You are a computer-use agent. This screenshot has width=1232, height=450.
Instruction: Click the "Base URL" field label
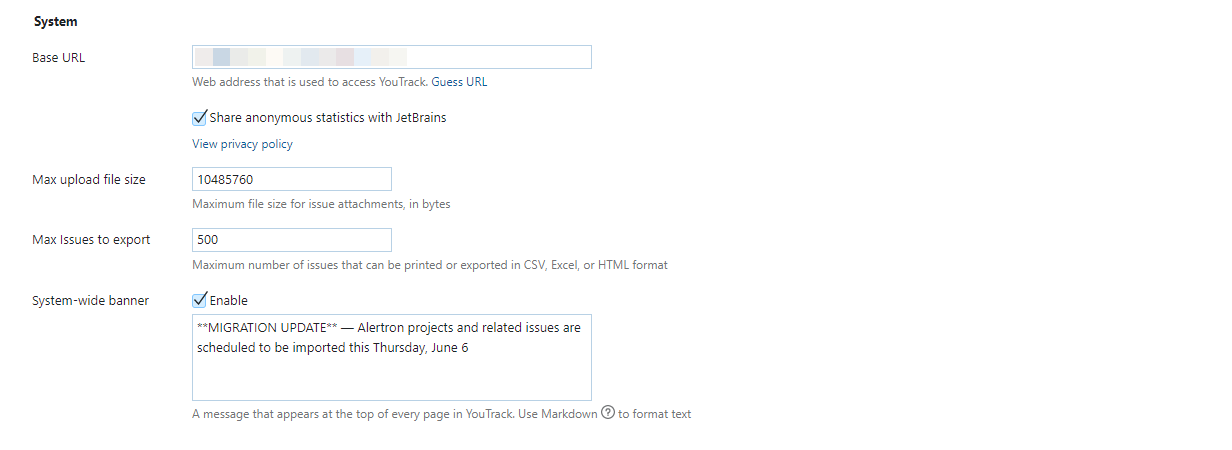click(x=59, y=57)
